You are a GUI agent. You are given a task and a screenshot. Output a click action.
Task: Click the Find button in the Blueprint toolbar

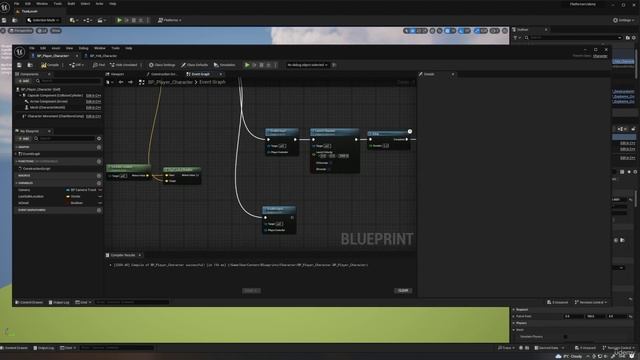tap(99, 65)
